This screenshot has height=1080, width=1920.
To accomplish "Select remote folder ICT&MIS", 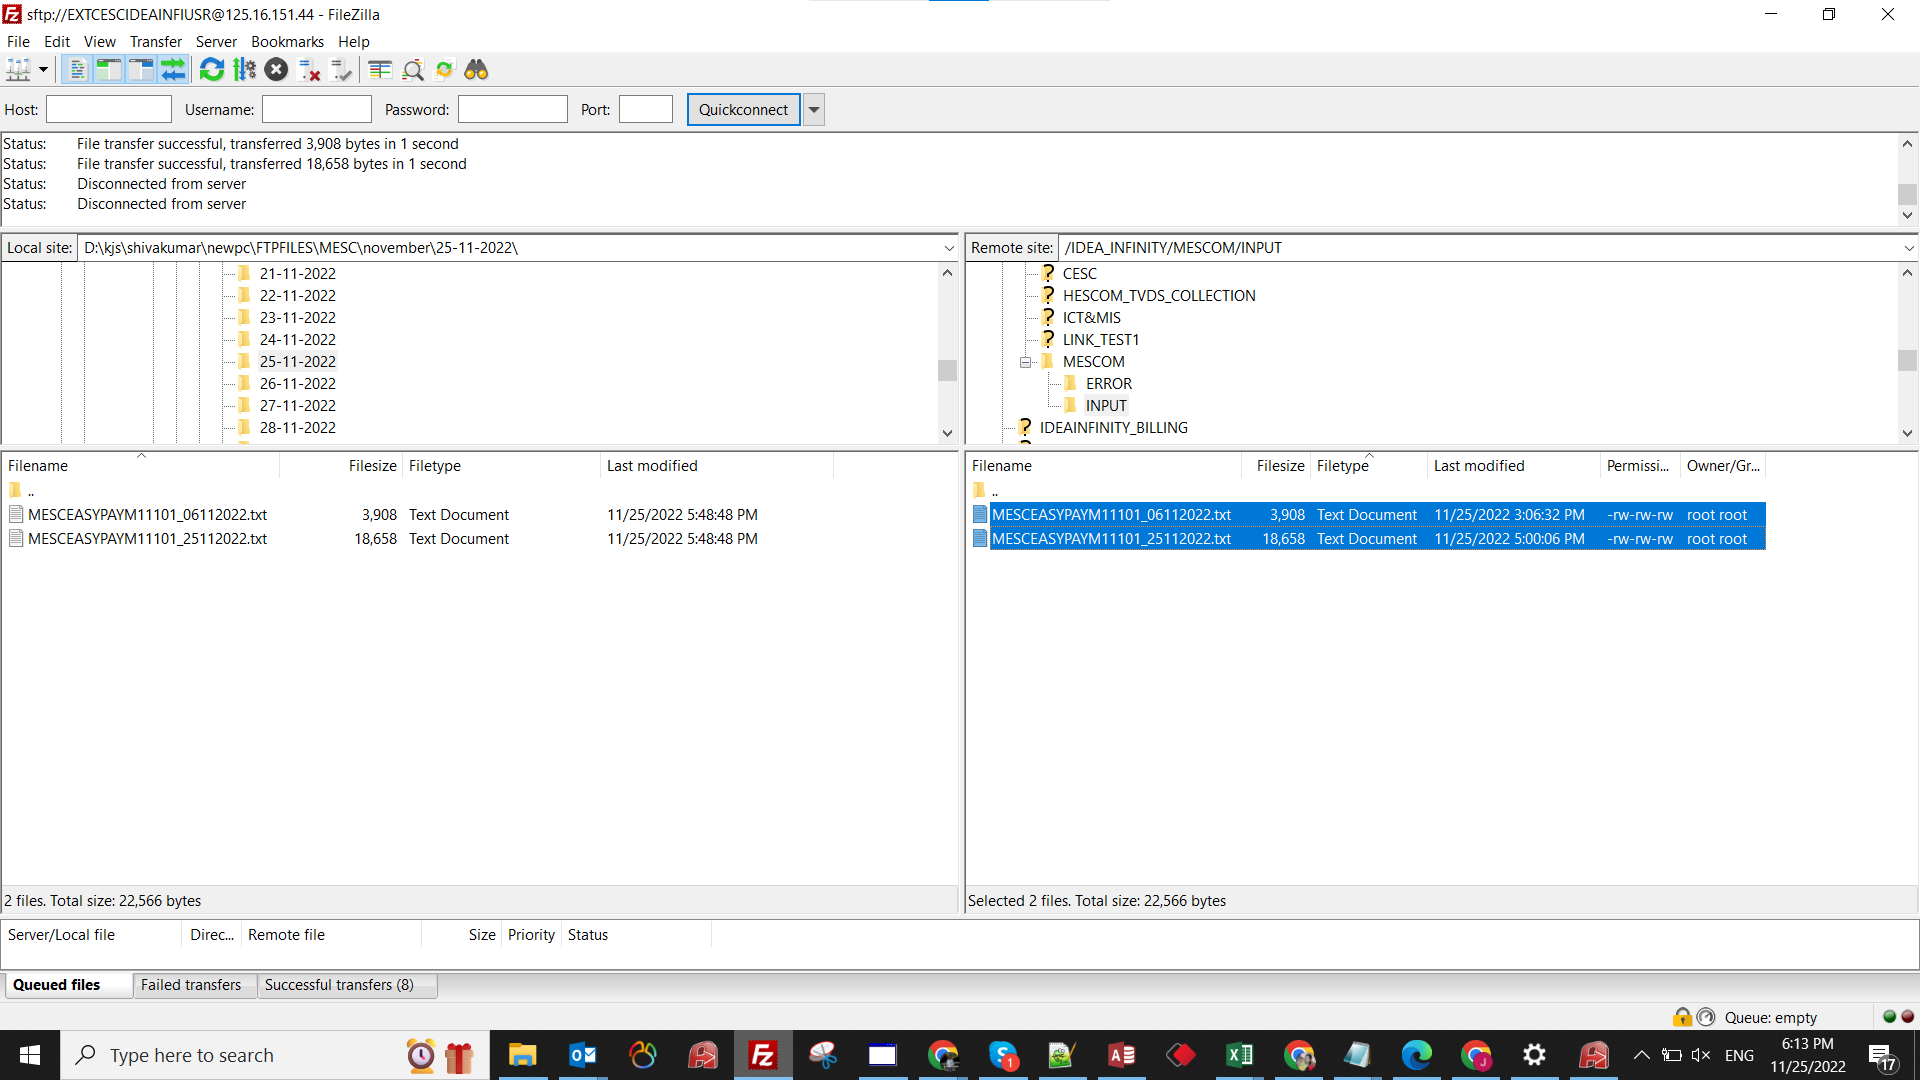I will click(x=1092, y=318).
